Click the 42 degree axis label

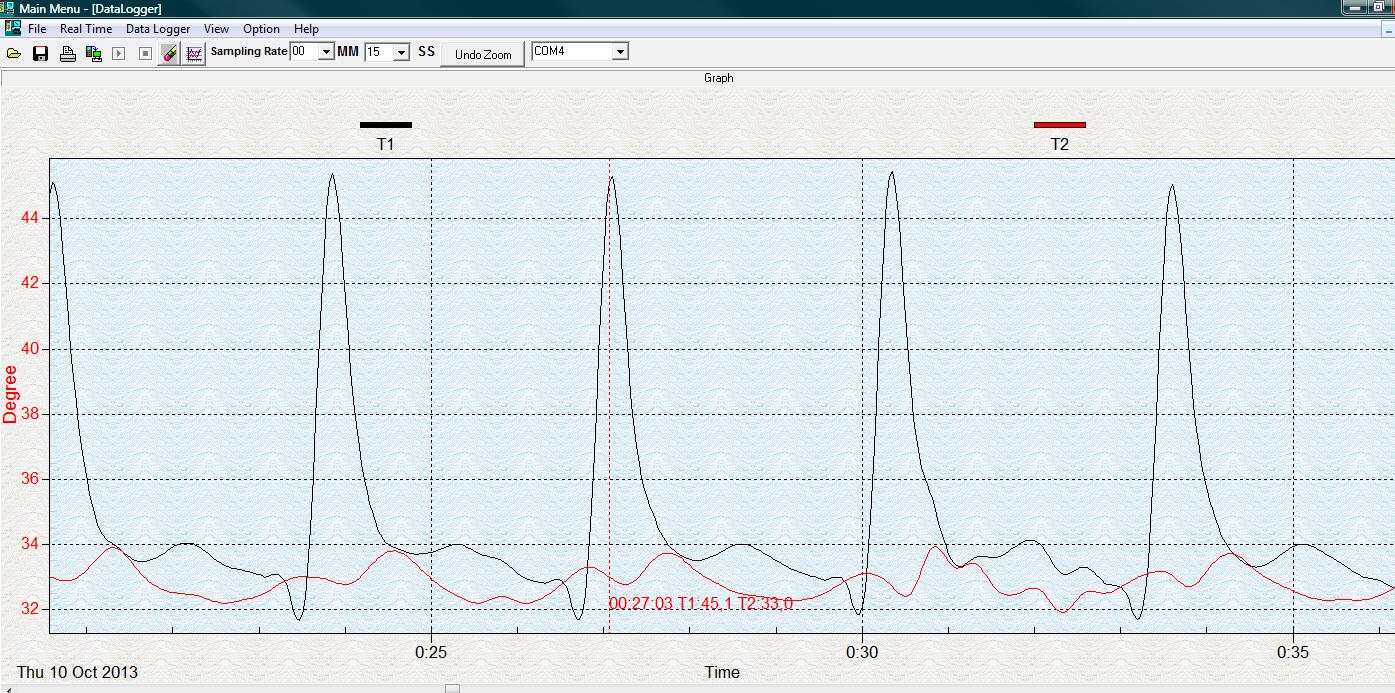[x=28, y=283]
